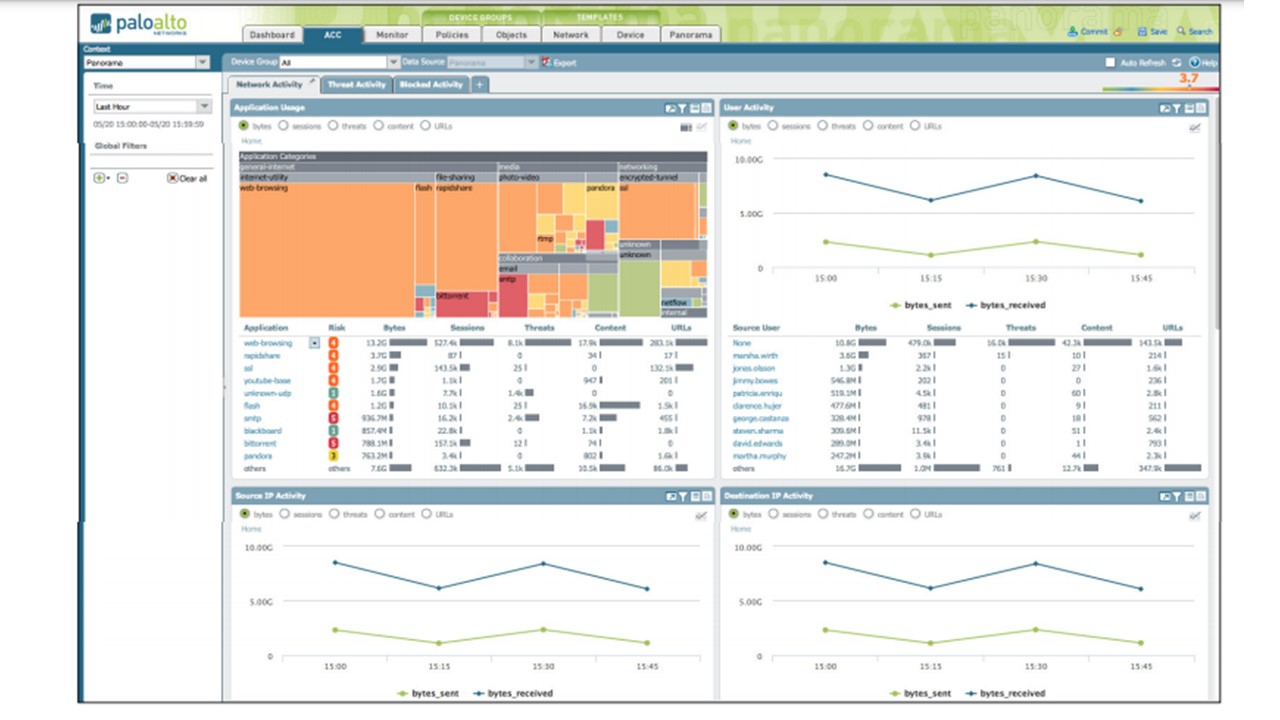Select content radio in Application Usage
Image resolution: width=1280 pixels, height=720 pixels.
379,126
